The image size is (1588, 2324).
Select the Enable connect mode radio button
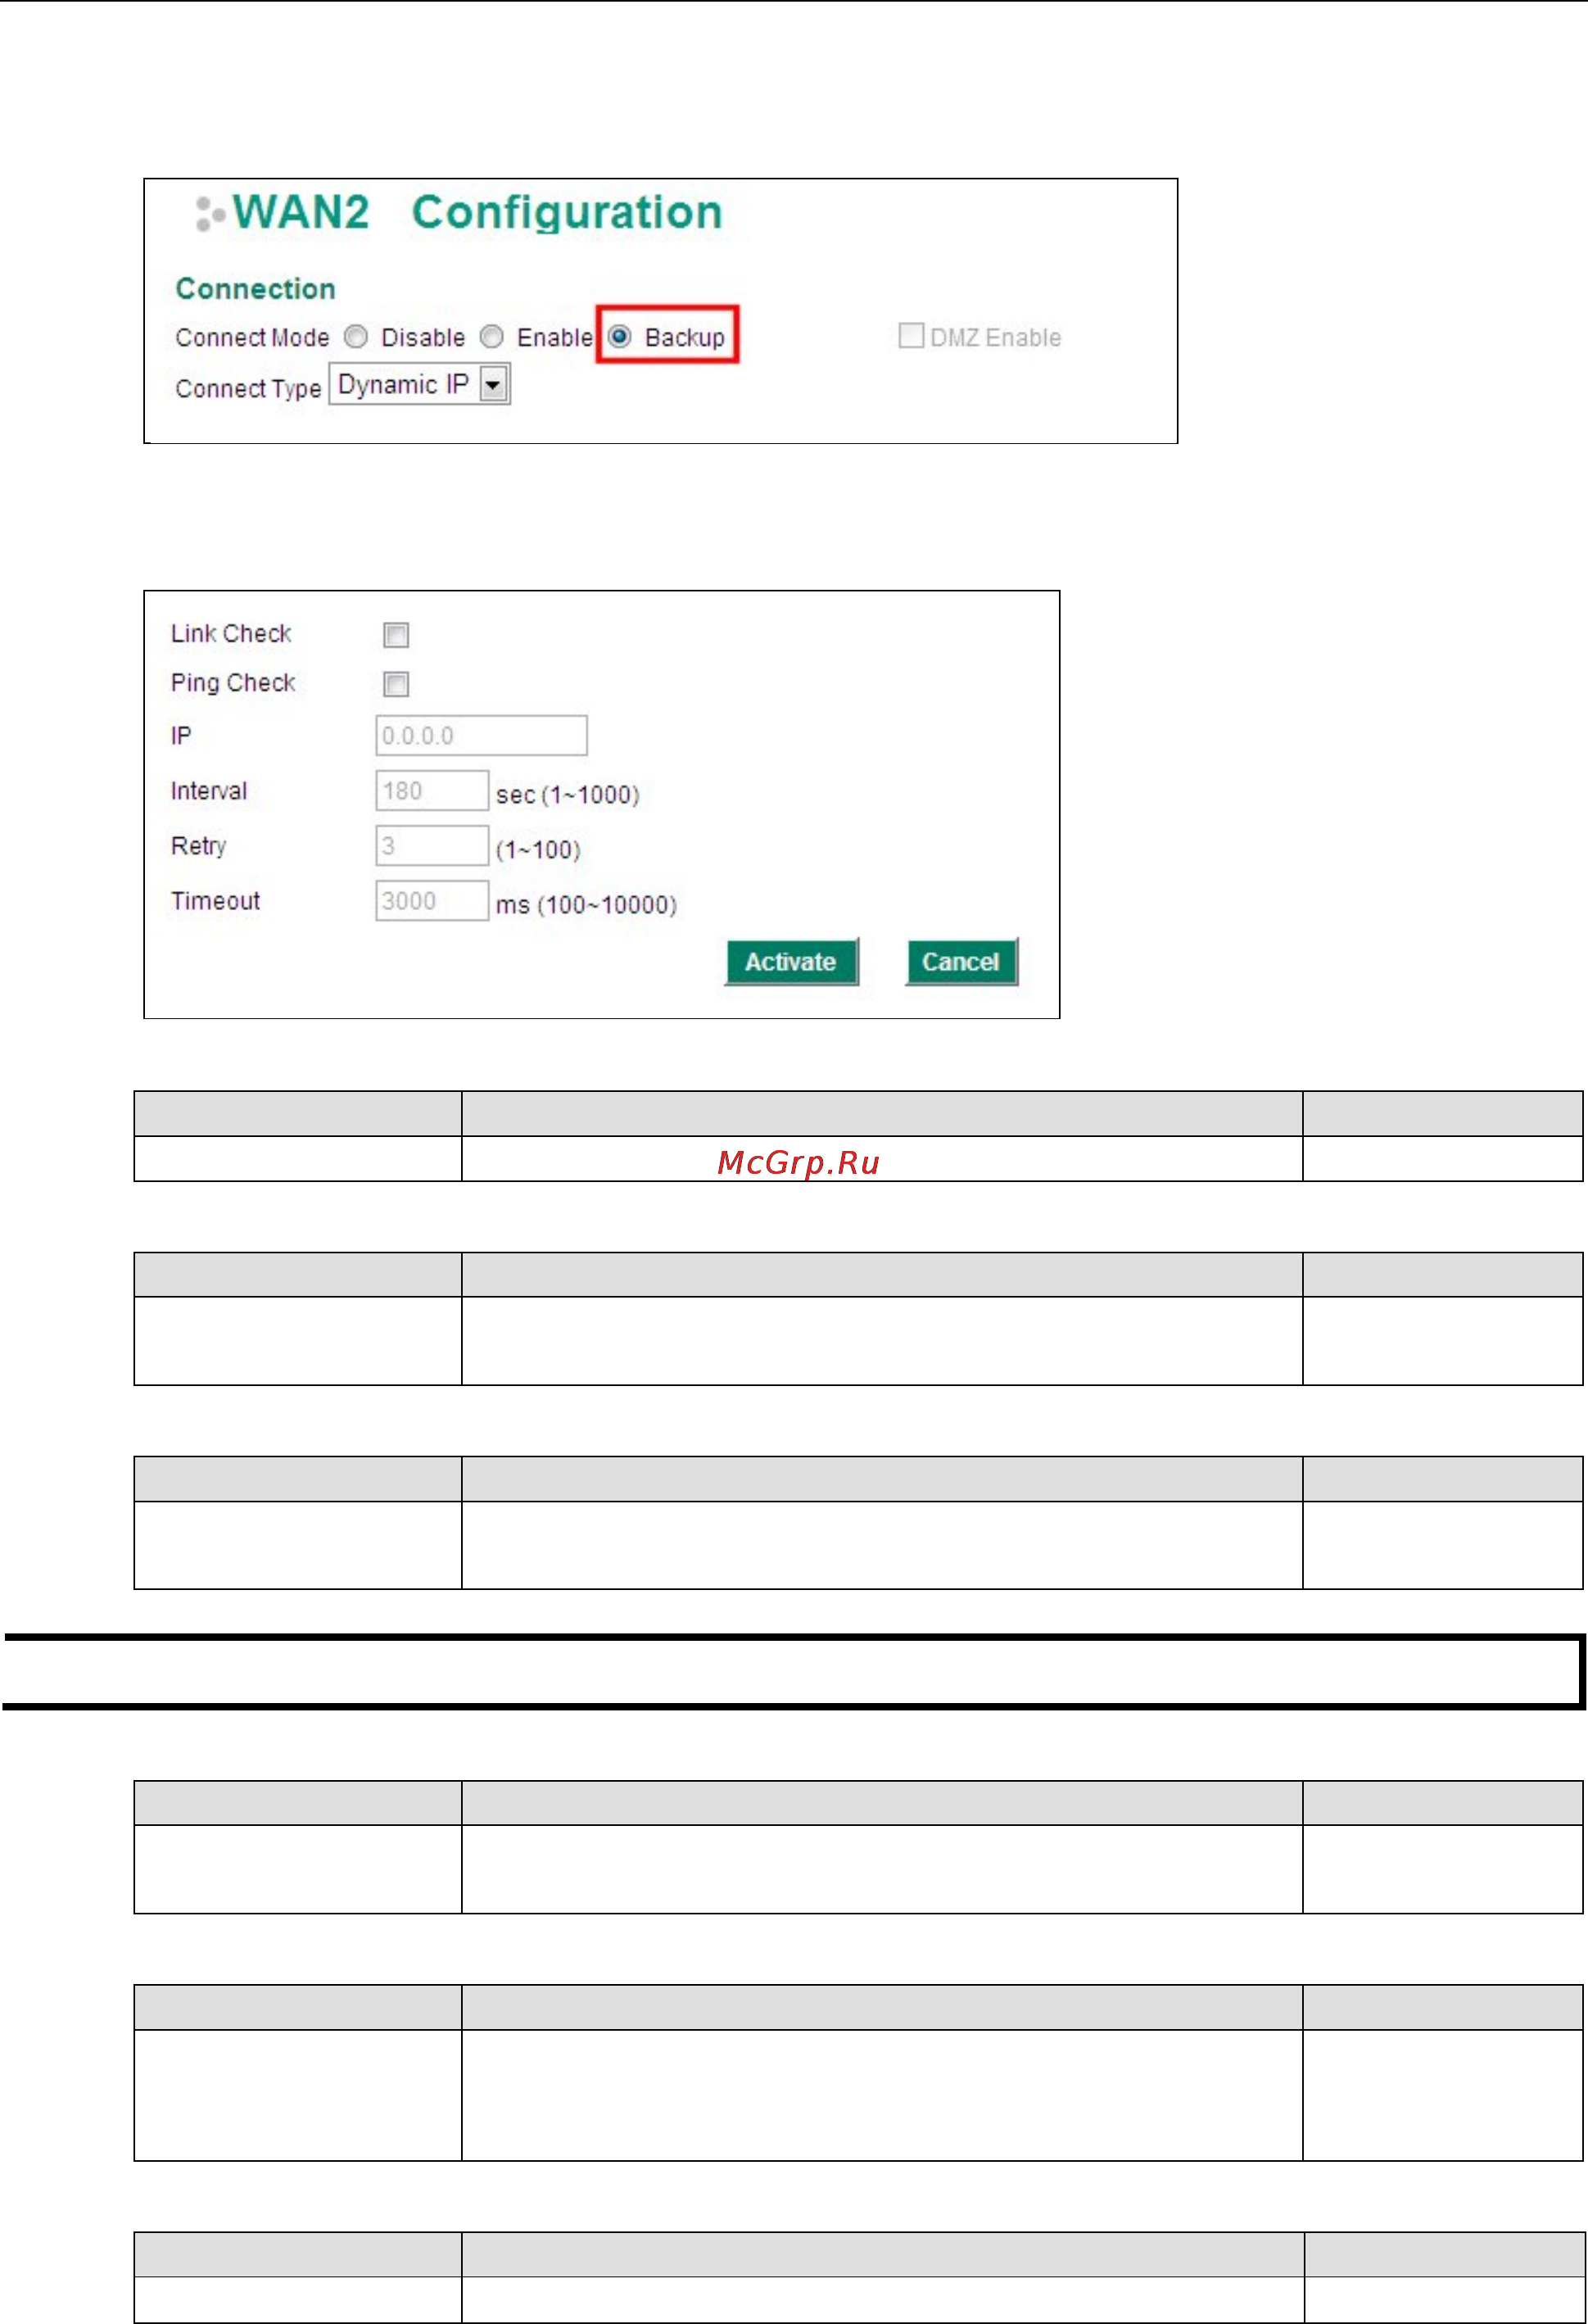[491, 337]
